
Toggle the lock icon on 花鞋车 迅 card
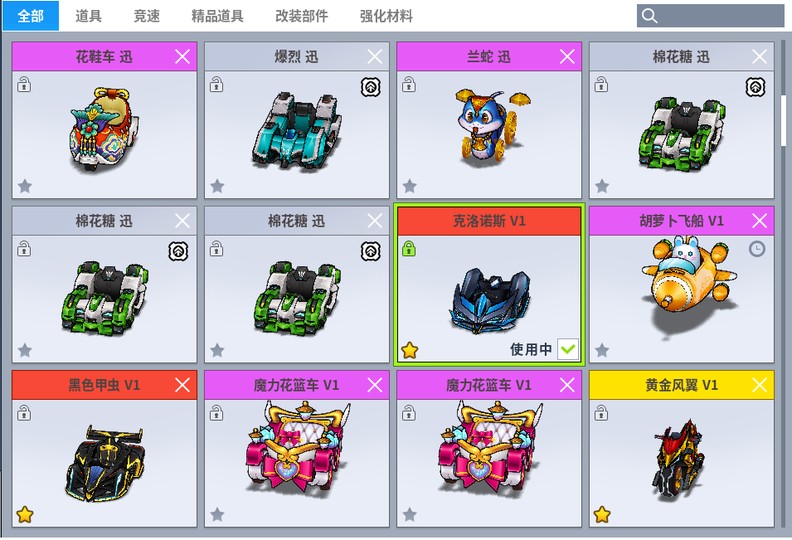click(24, 84)
